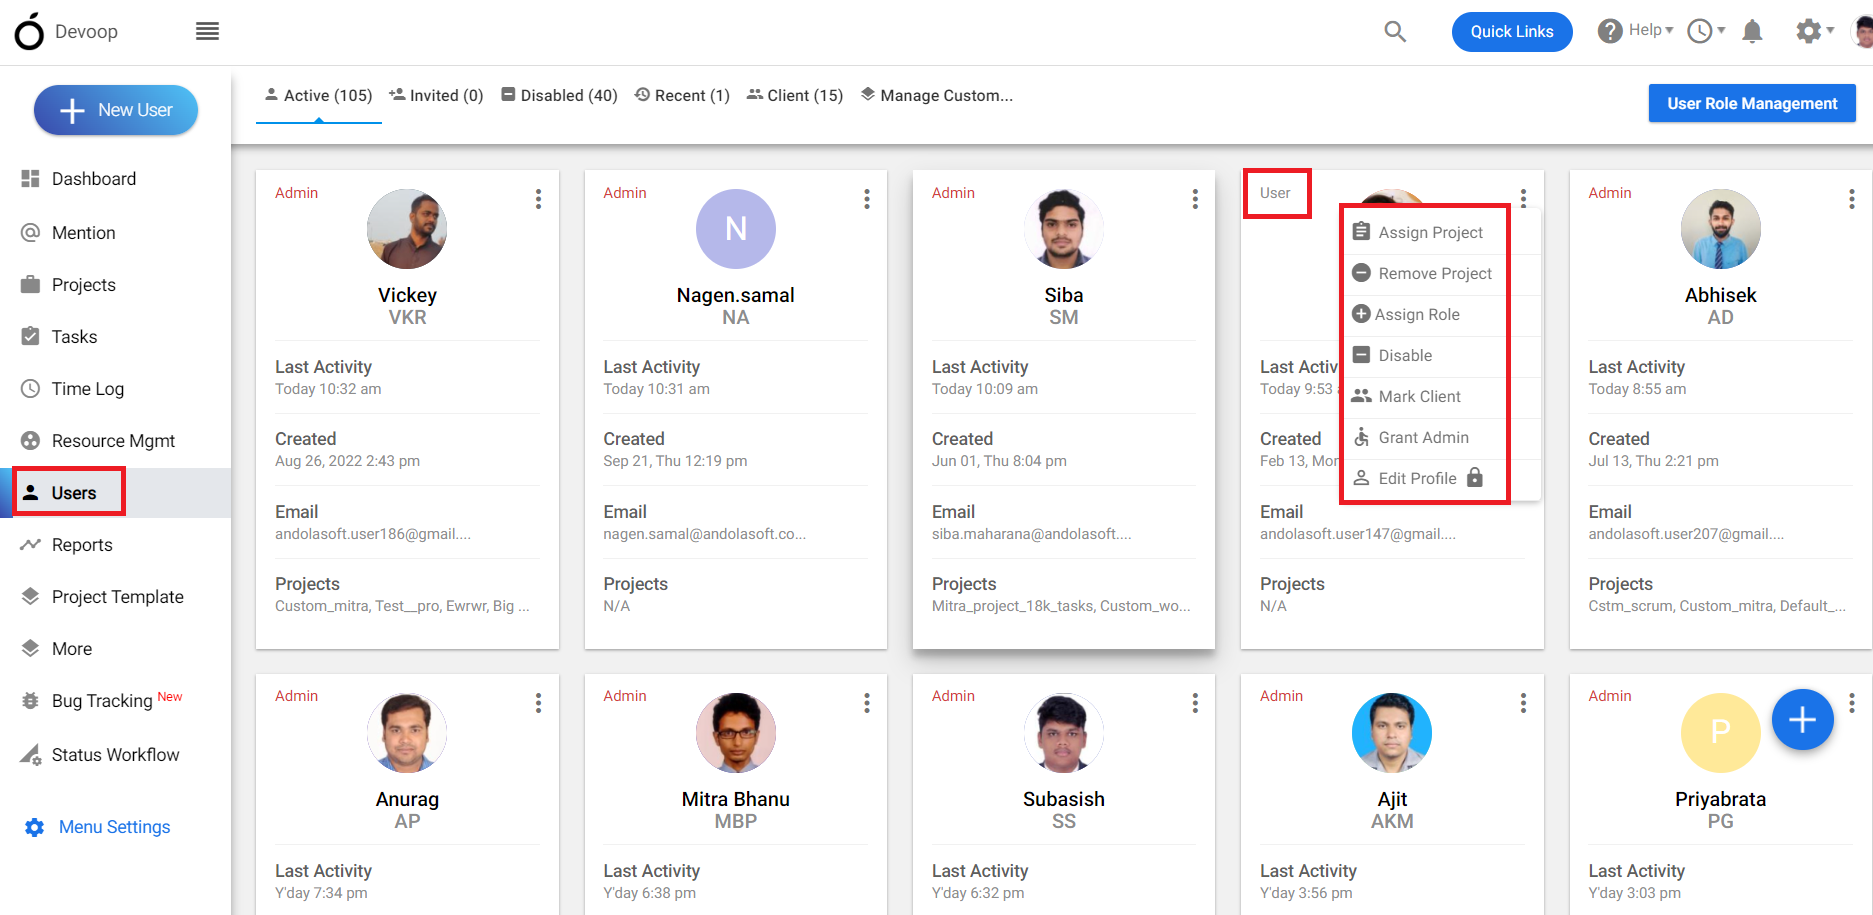Toggle the hamburger sidebar menu
Viewport: 1873px width, 915px height.
[207, 32]
